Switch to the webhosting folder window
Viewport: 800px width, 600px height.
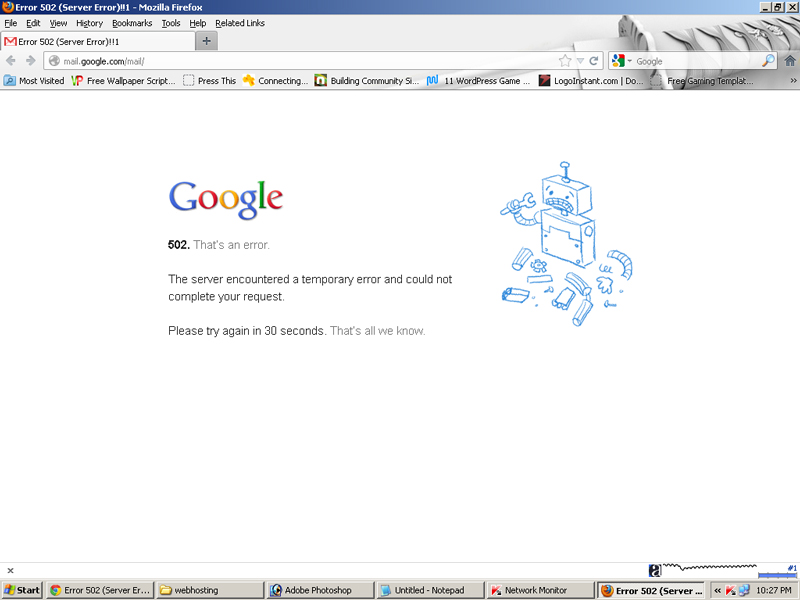210,590
